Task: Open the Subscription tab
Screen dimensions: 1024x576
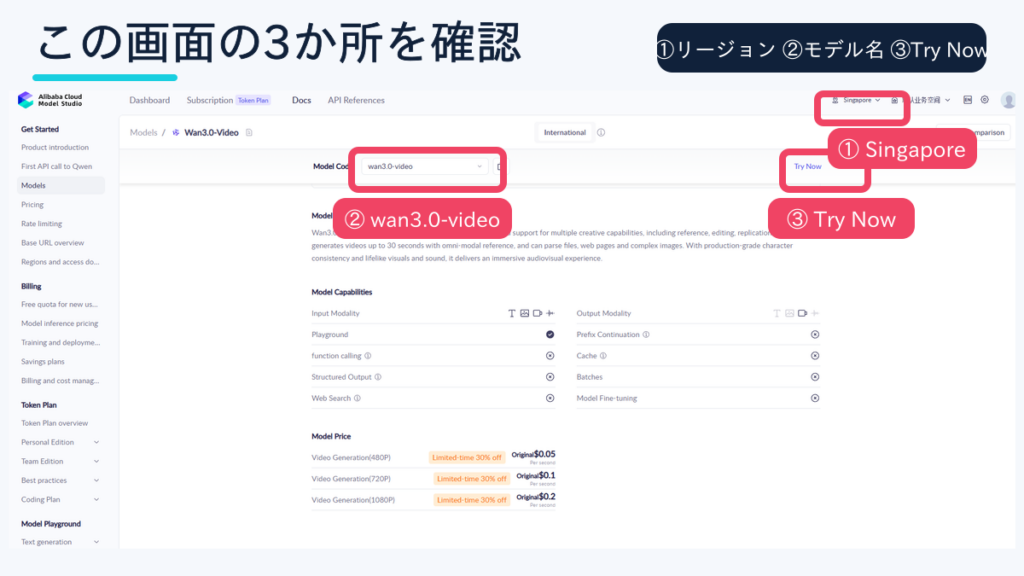Action: point(210,100)
